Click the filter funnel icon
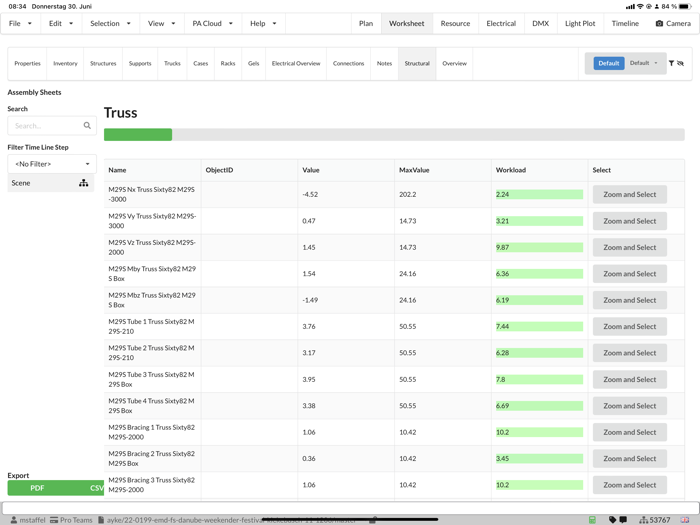The height and width of the screenshot is (525, 700). pos(671,63)
